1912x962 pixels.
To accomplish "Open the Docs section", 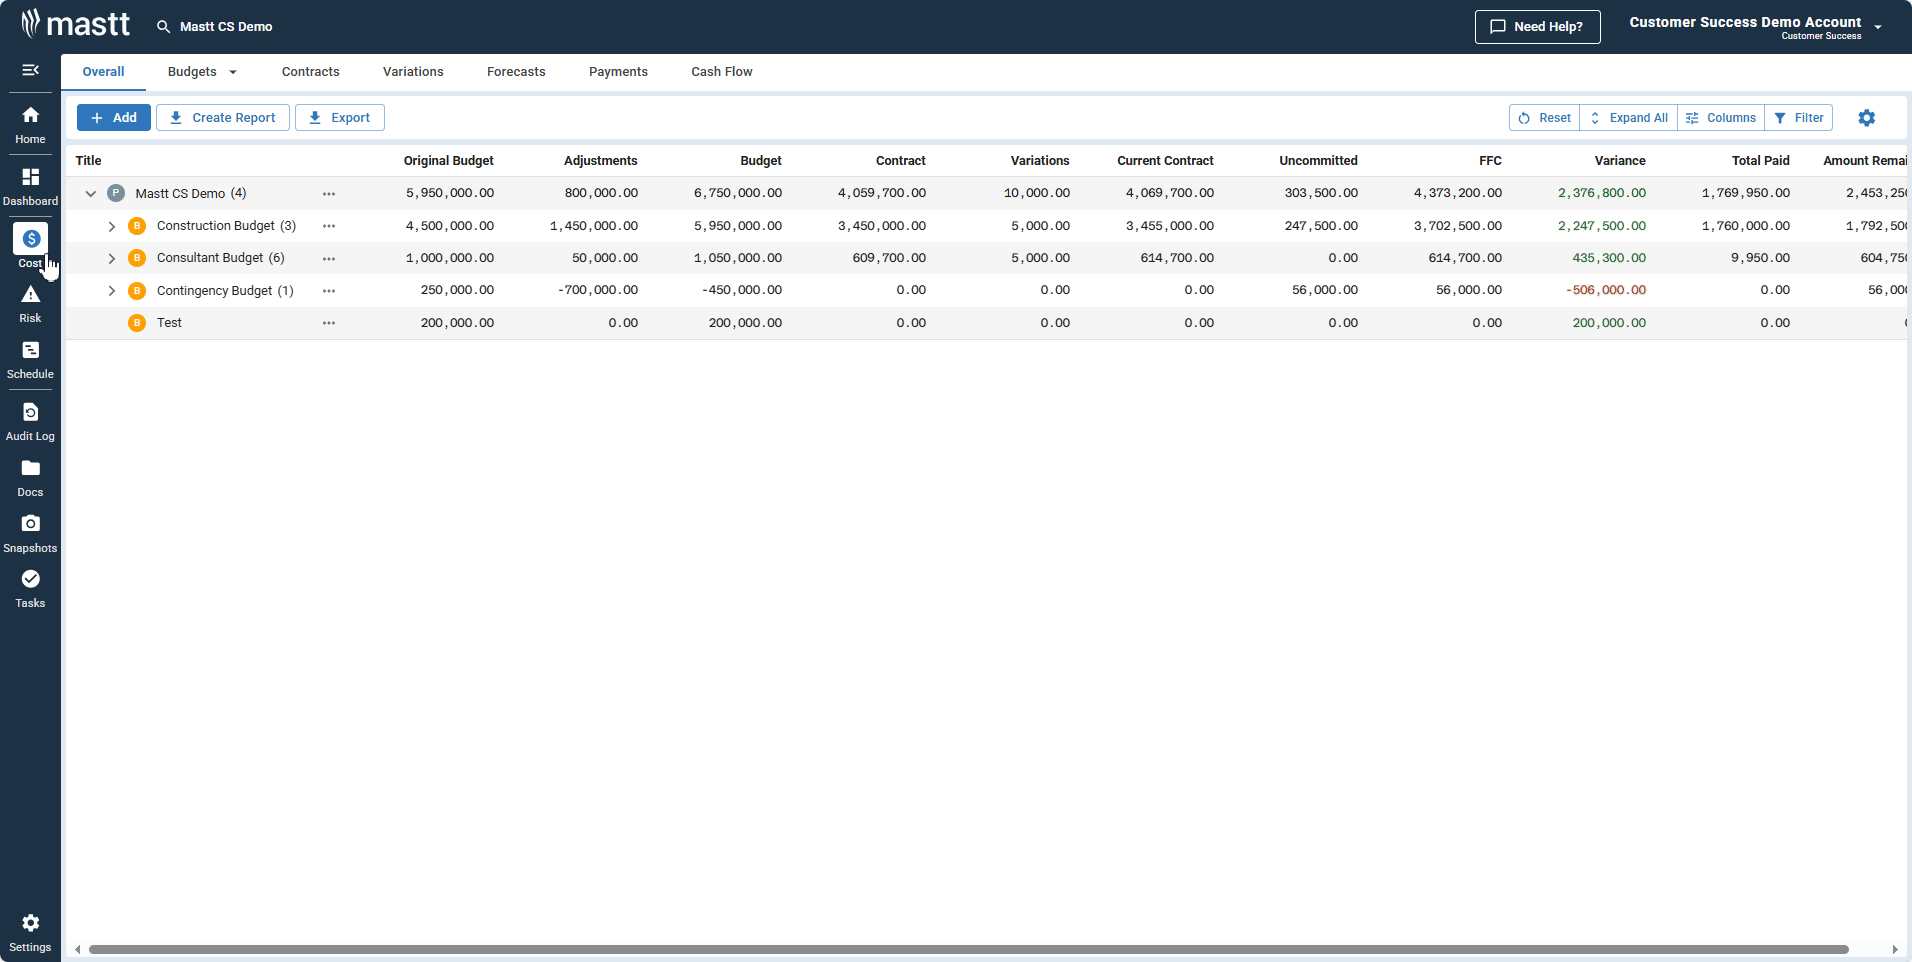I will pyautogui.click(x=30, y=476).
